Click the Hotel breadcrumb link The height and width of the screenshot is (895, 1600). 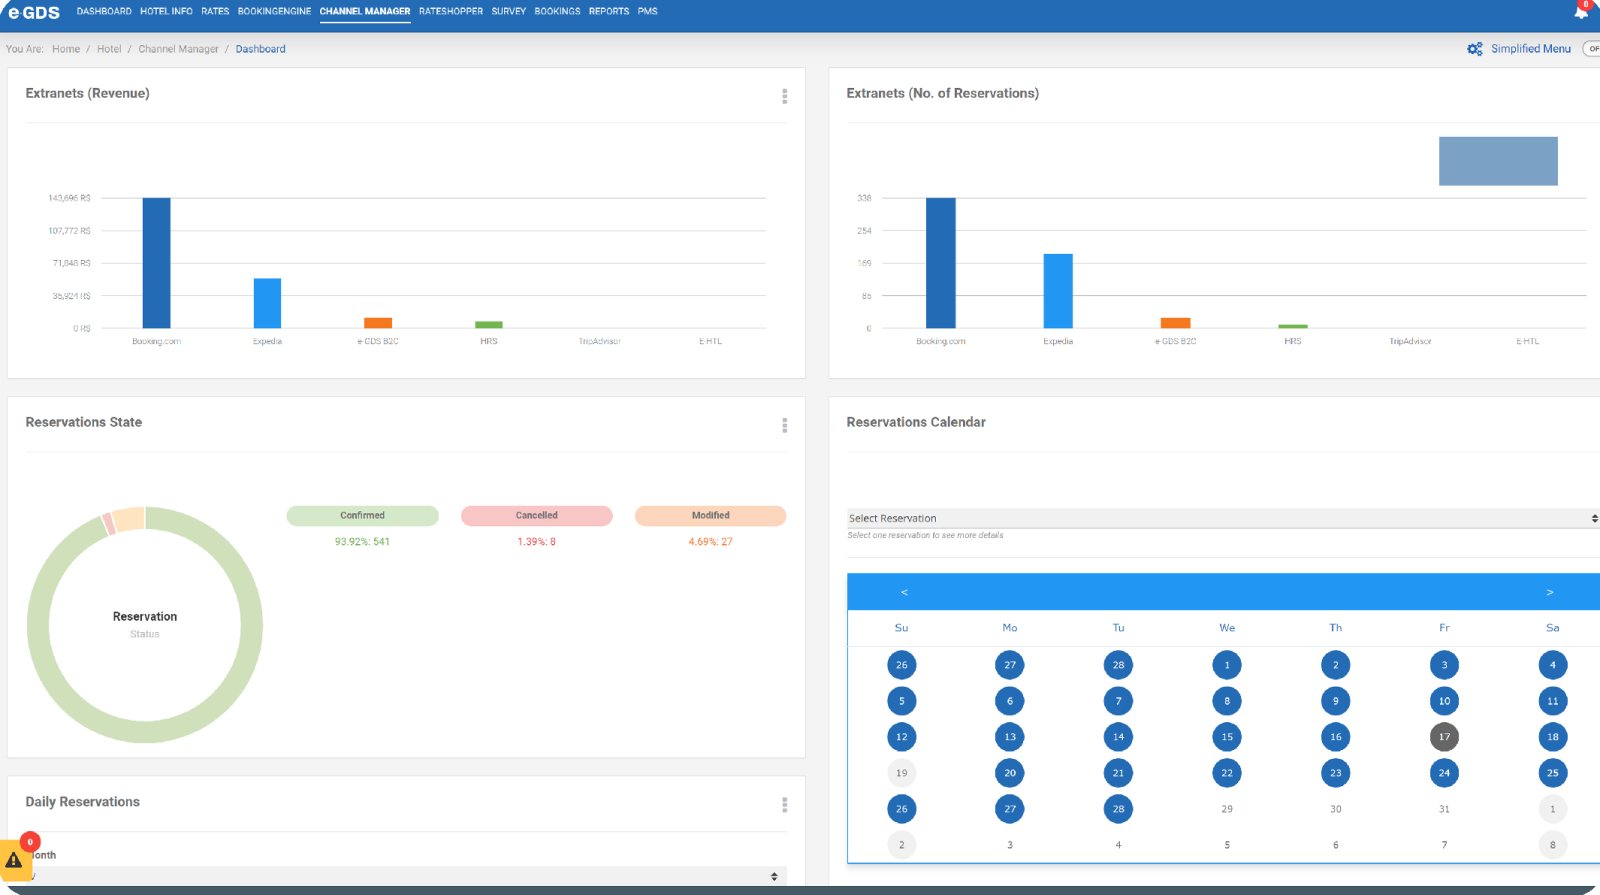[109, 49]
